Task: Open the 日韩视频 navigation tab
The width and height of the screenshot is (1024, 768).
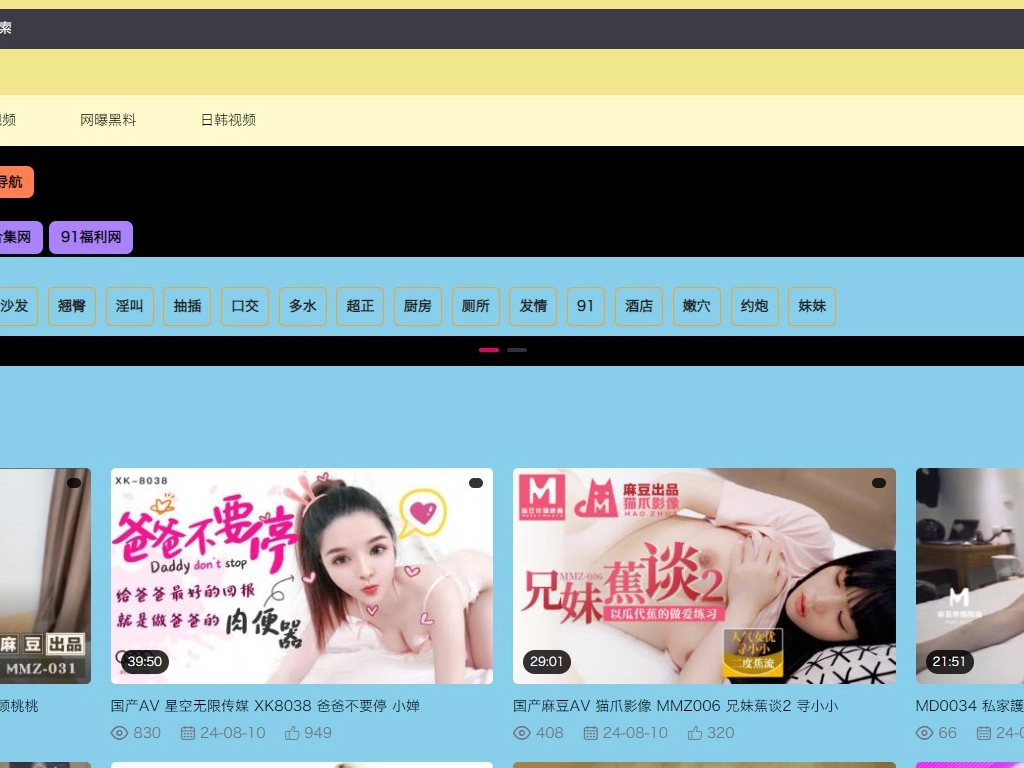Action: [228, 120]
